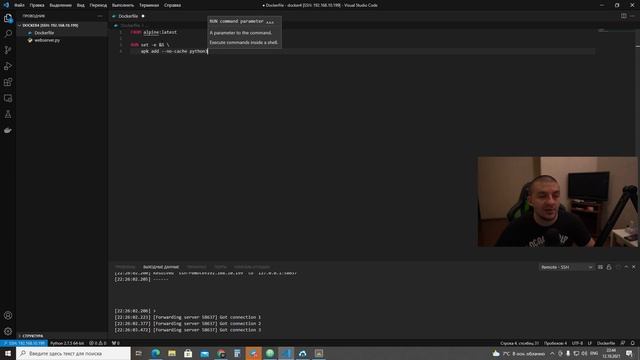Open the feedback icon in status bar
Screen dimensions: 640x360
coord(623,343)
